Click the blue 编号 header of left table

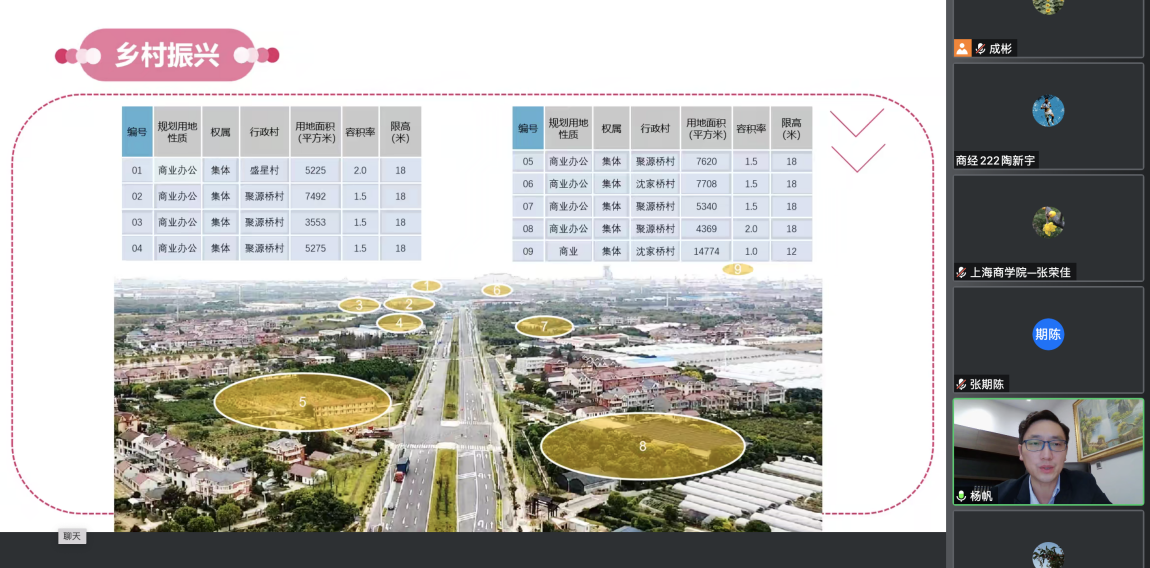[x=137, y=131]
